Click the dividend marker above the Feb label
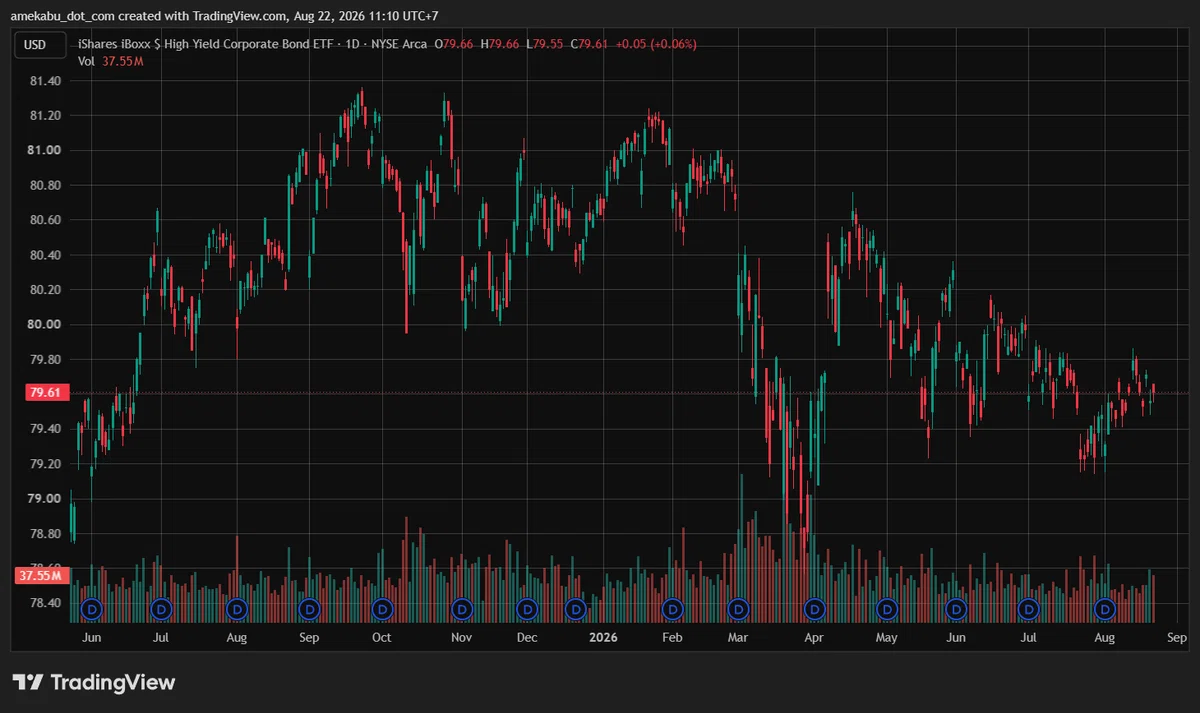Image resolution: width=1200 pixels, height=713 pixels. click(x=673, y=608)
